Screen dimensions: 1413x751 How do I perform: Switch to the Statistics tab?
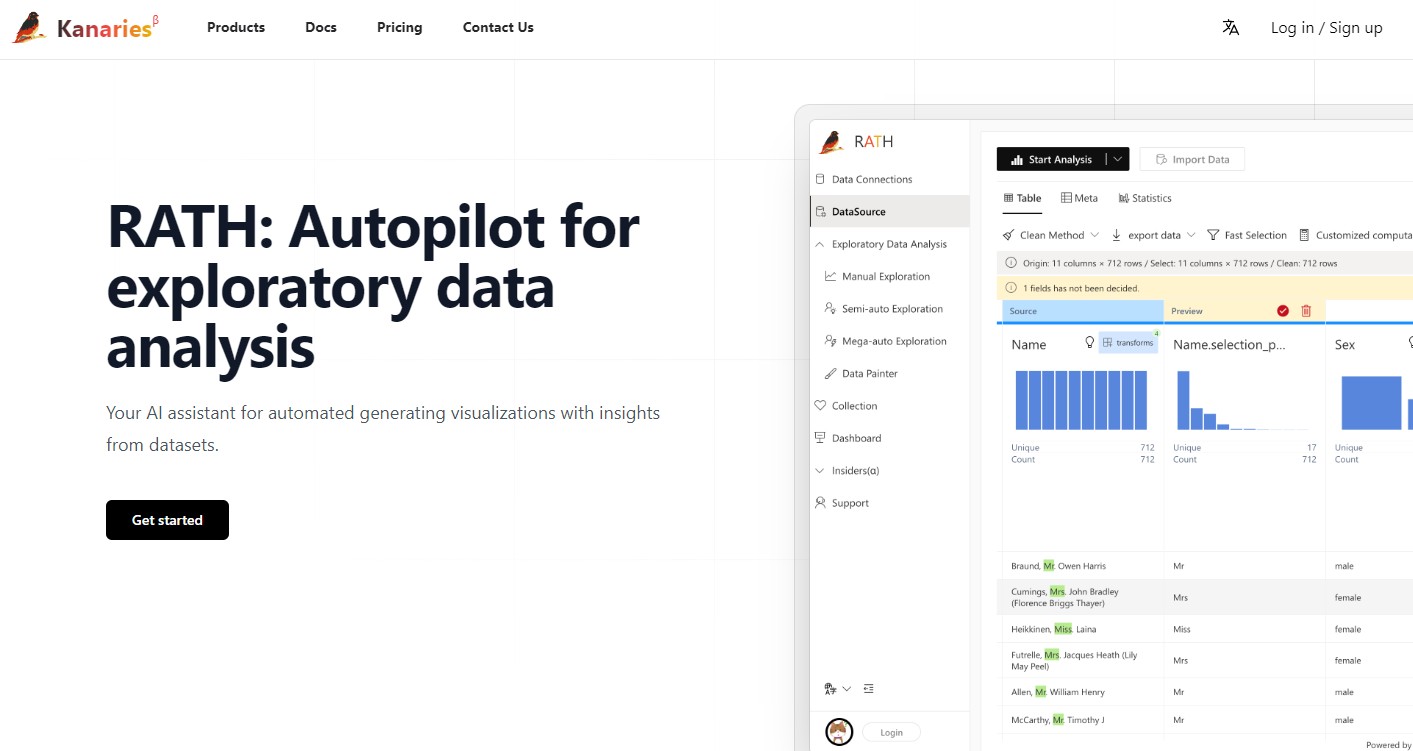1145,198
